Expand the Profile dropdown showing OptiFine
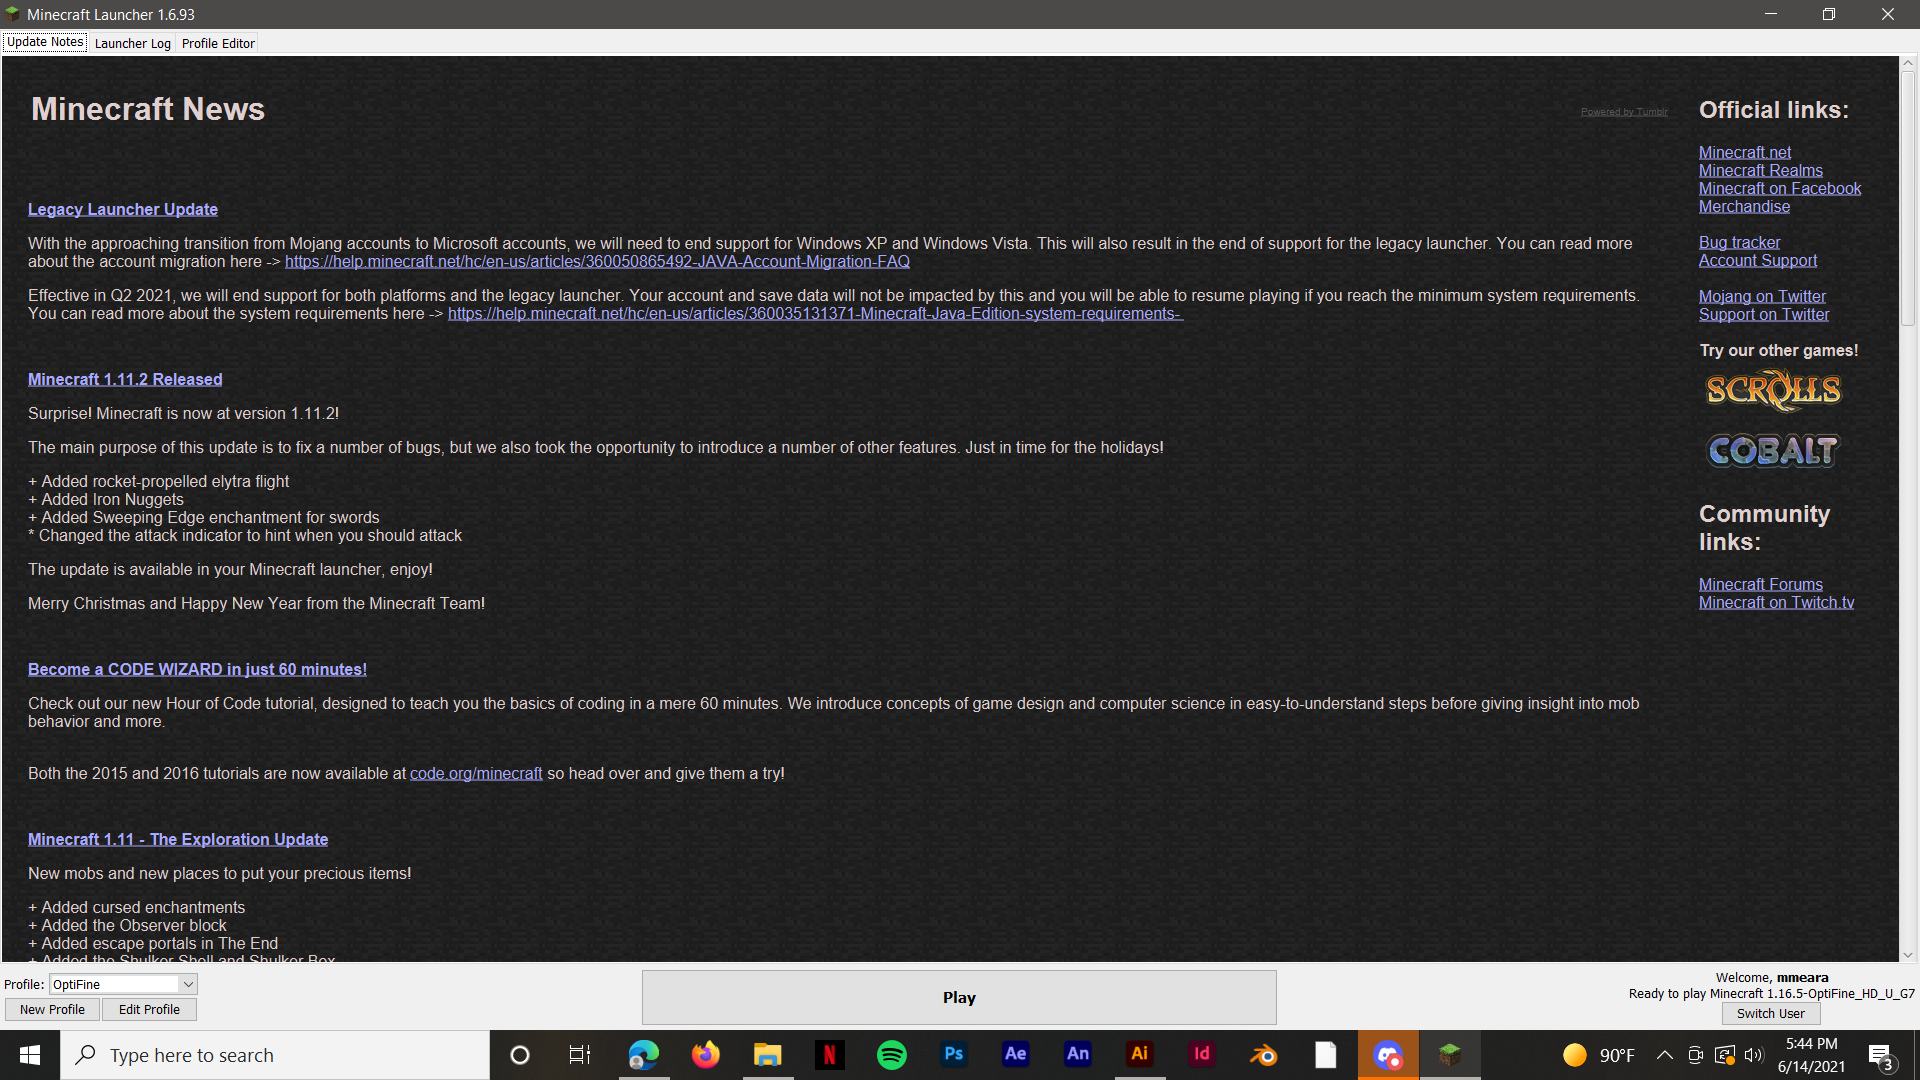 (188, 984)
